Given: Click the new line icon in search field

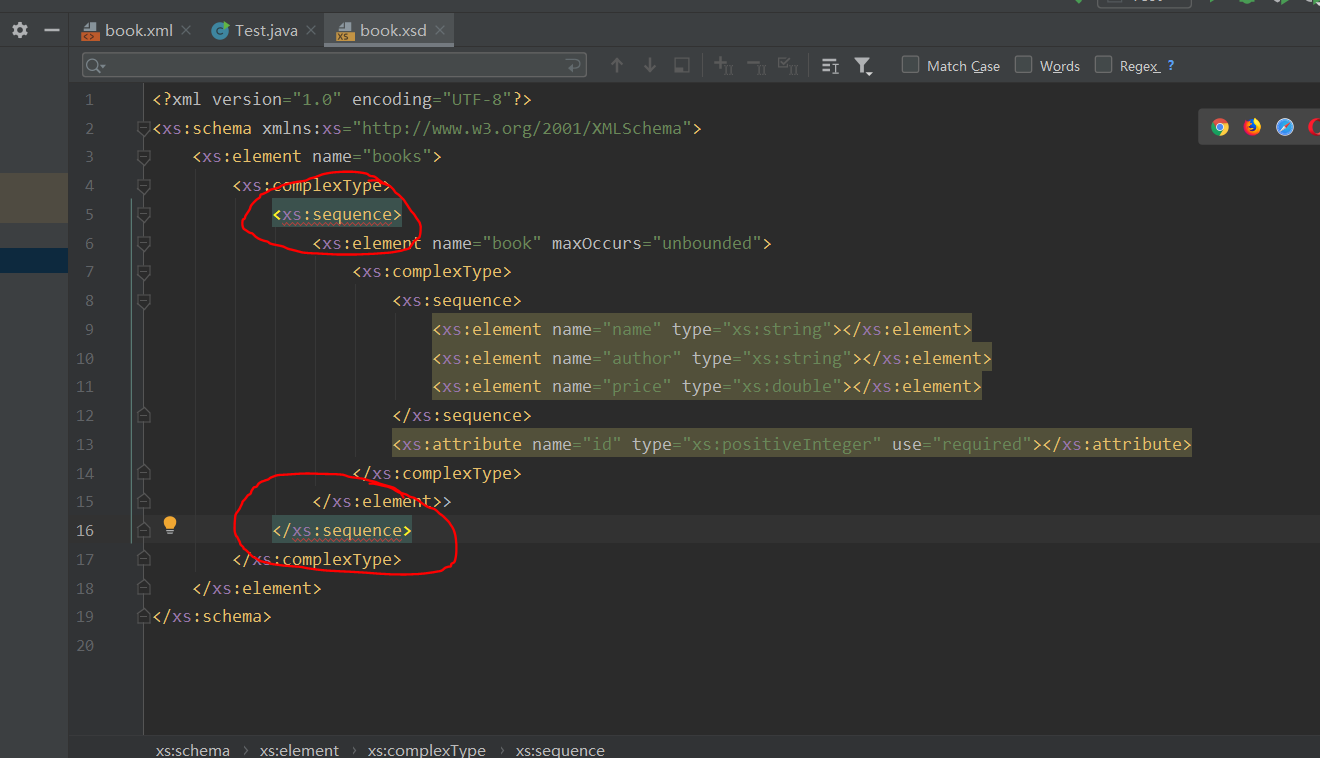Looking at the screenshot, I should 574,66.
